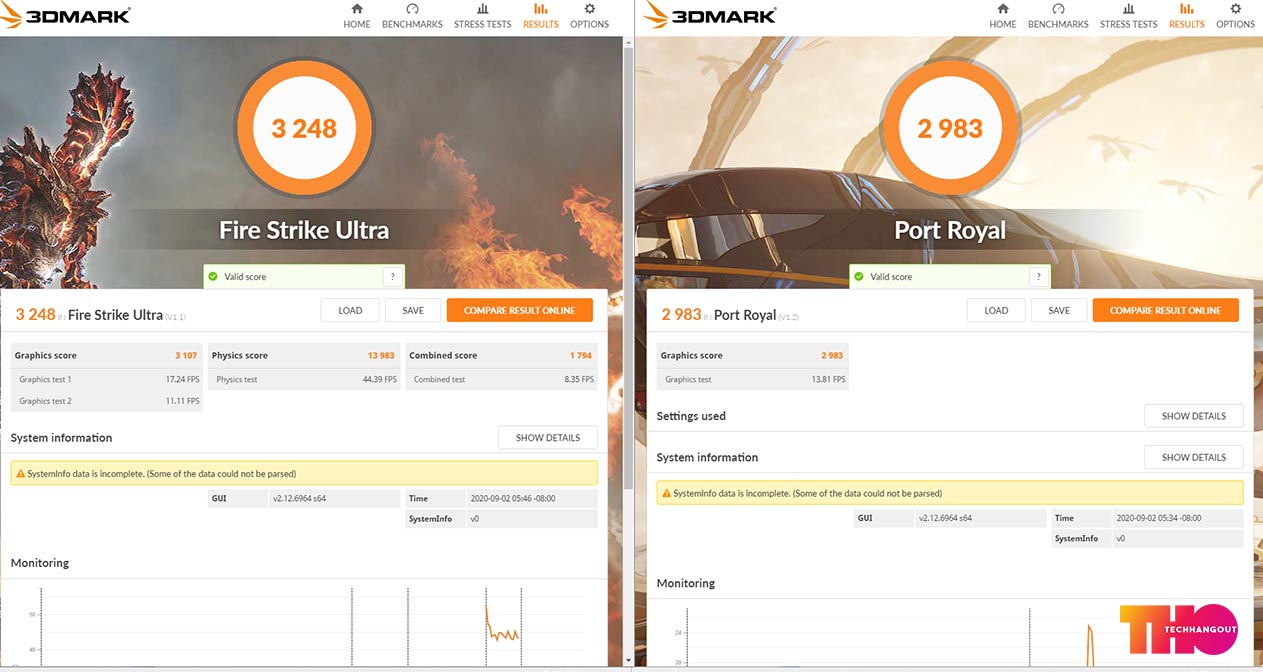Screen dimensions: 1263x672
Task: Click the "Valid score" text in the Port Royal window
Action: point(891,277)
